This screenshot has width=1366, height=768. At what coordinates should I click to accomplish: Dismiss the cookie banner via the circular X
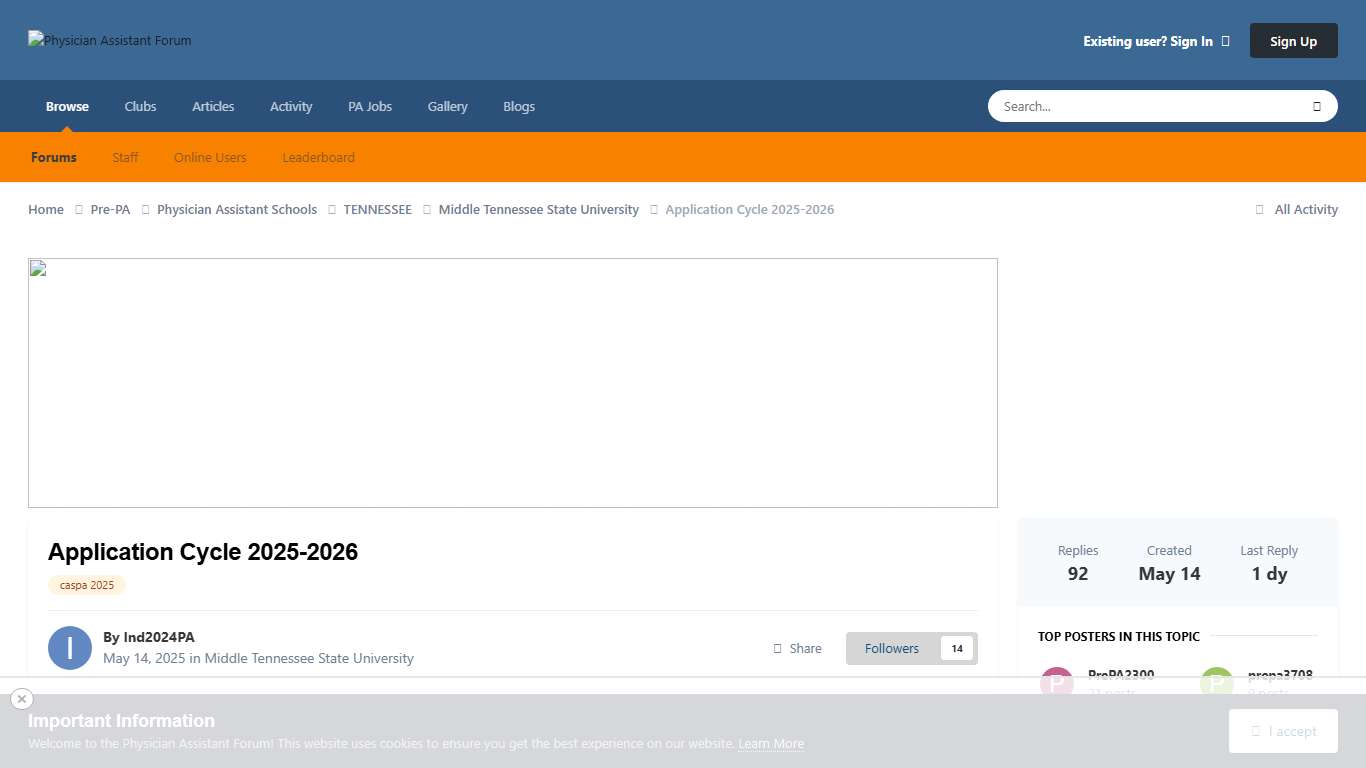pyautogui.click(x=22, y=699)
